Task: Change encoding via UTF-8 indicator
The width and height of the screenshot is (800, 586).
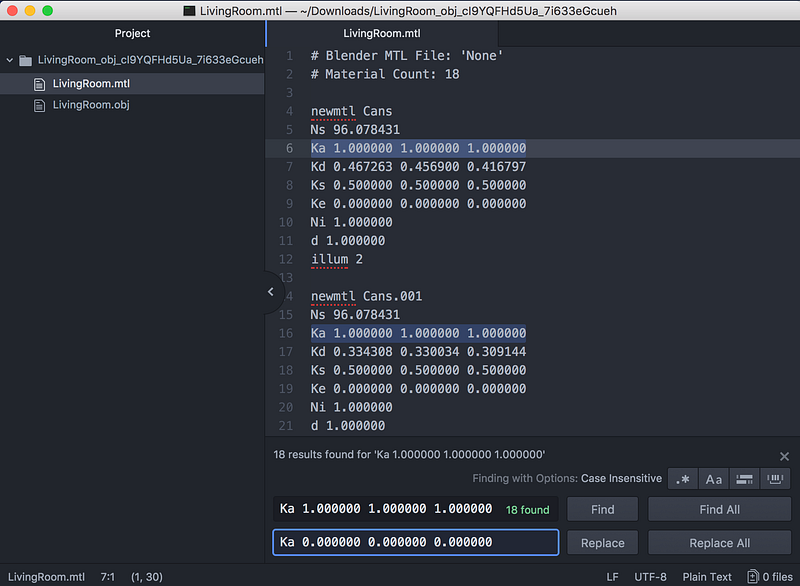Action: pyautogui.click(x=650, y=577)
